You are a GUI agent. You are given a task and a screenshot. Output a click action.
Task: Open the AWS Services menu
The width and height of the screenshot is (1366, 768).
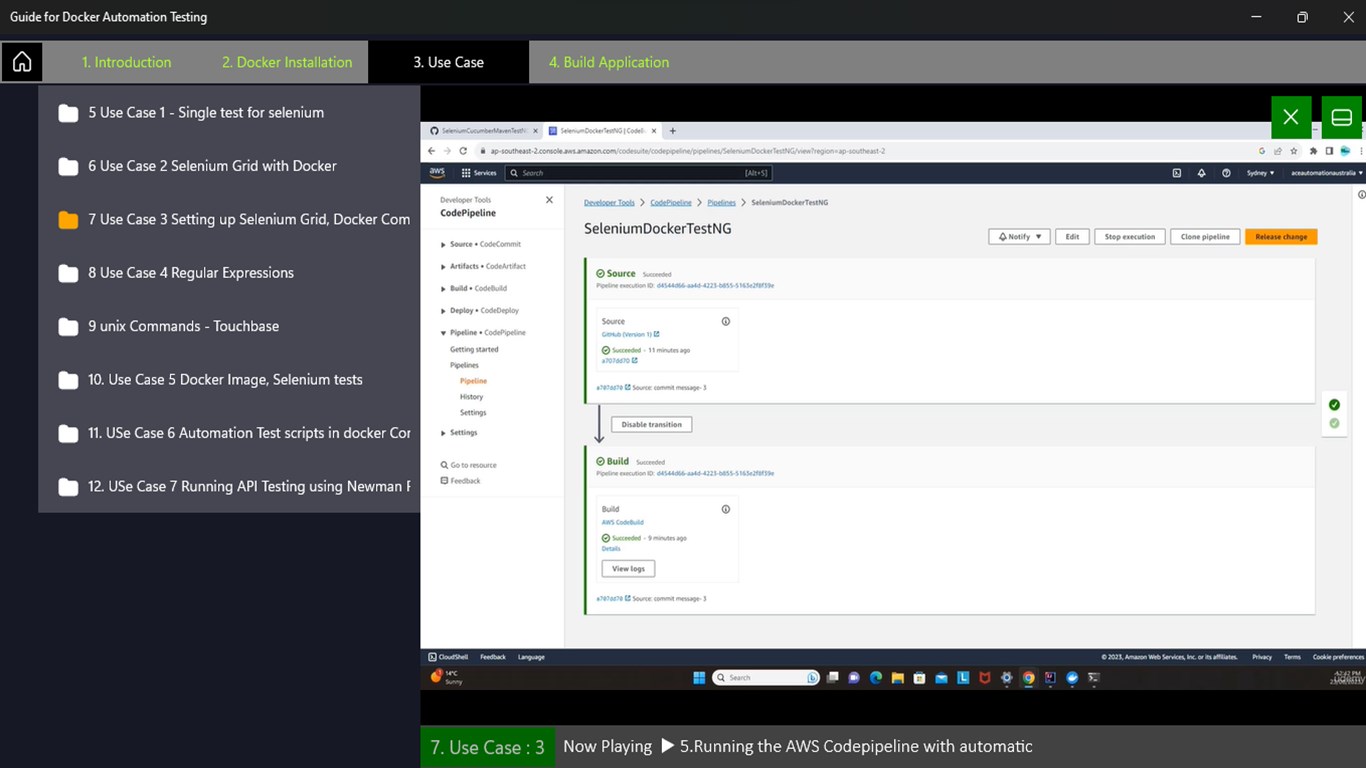tap(479, 173)
